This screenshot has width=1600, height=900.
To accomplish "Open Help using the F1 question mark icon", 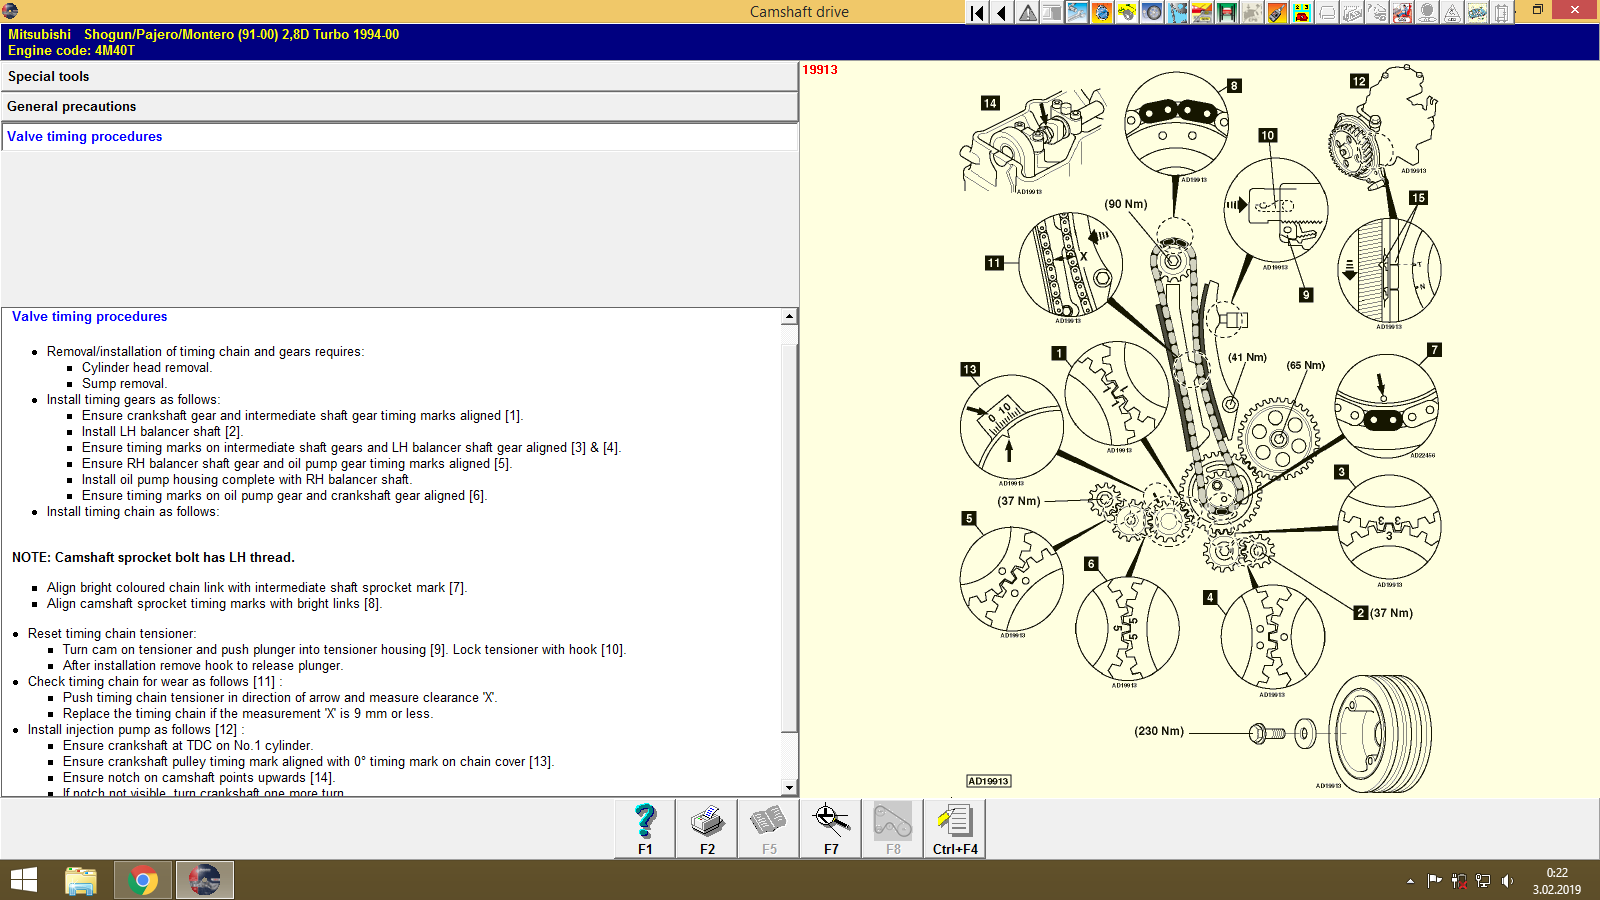I will coord(644,828).
